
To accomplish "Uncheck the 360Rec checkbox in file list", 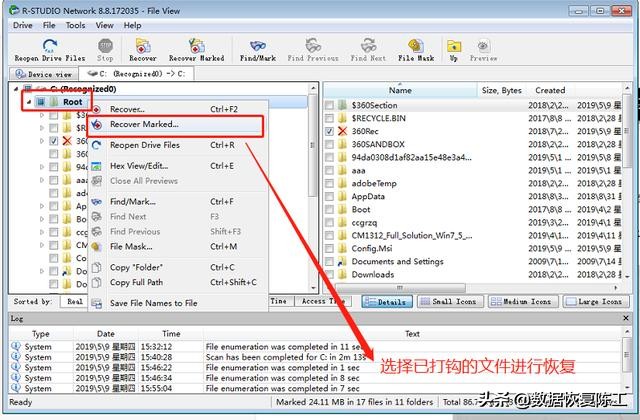I will click(329, 131).
